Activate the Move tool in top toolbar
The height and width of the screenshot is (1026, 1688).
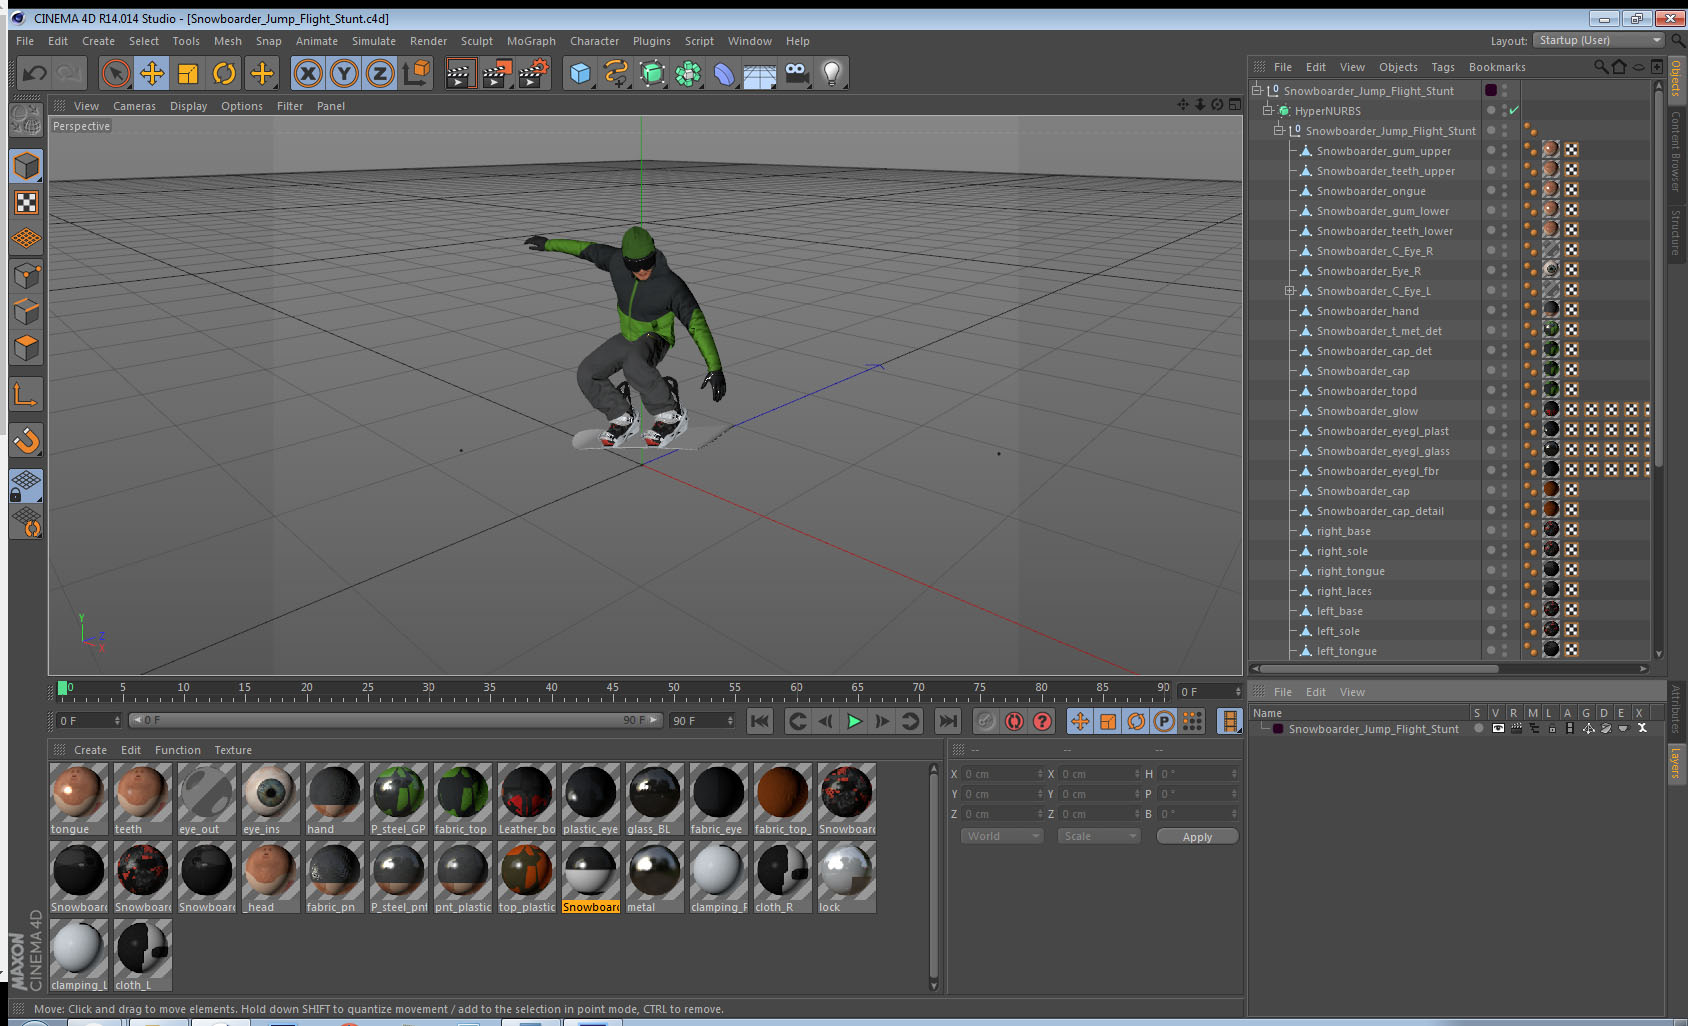[x=152, y=73]
